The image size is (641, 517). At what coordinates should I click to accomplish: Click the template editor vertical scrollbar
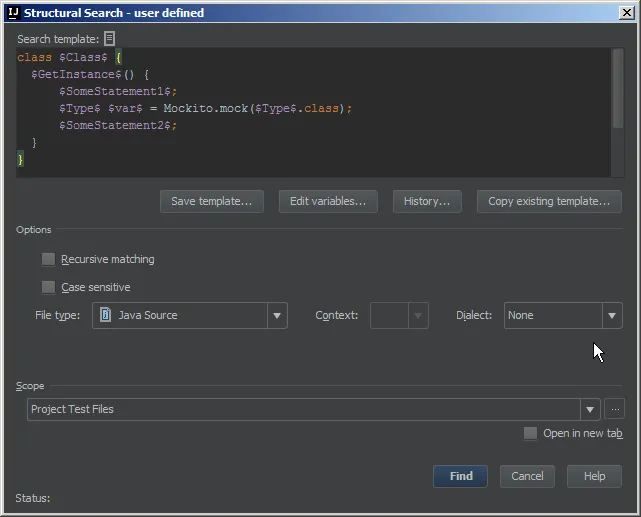click(618, 88)
